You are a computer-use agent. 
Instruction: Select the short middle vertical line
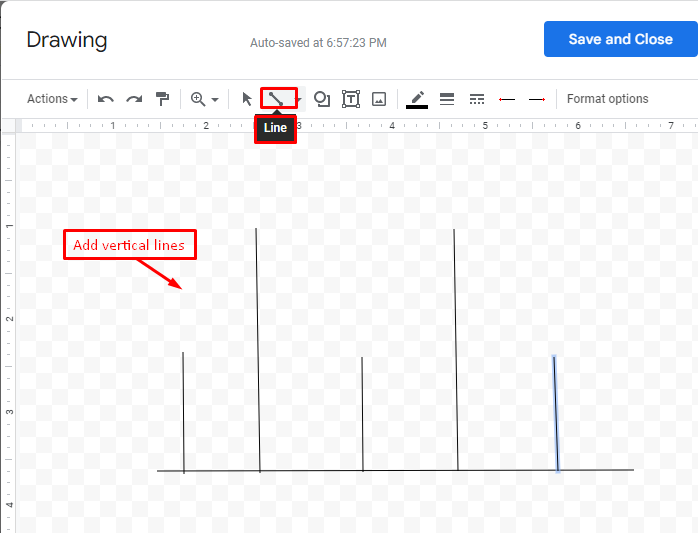coord(362,414)
